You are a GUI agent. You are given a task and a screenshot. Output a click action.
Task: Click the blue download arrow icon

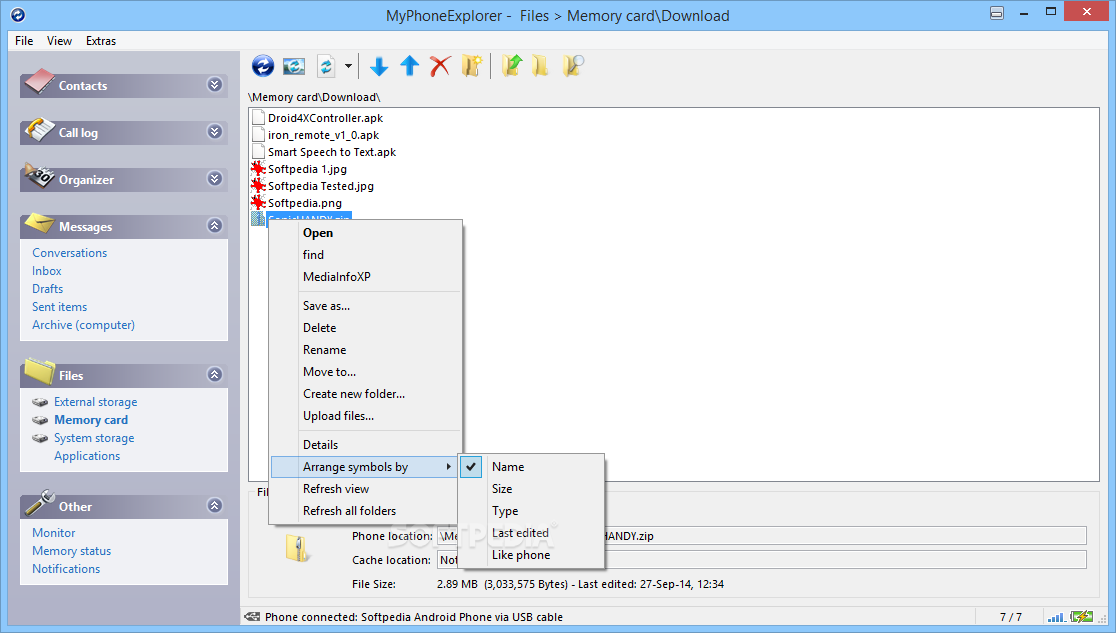point(379,66)
